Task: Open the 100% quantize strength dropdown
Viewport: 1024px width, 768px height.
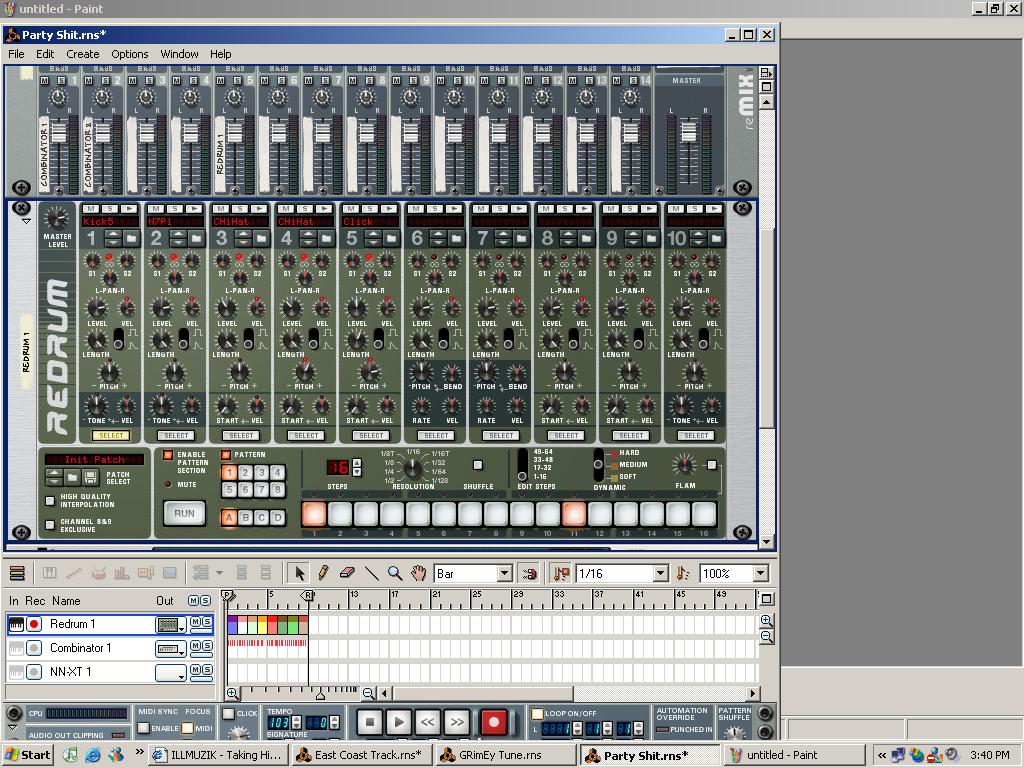Action: click(760, 573)
